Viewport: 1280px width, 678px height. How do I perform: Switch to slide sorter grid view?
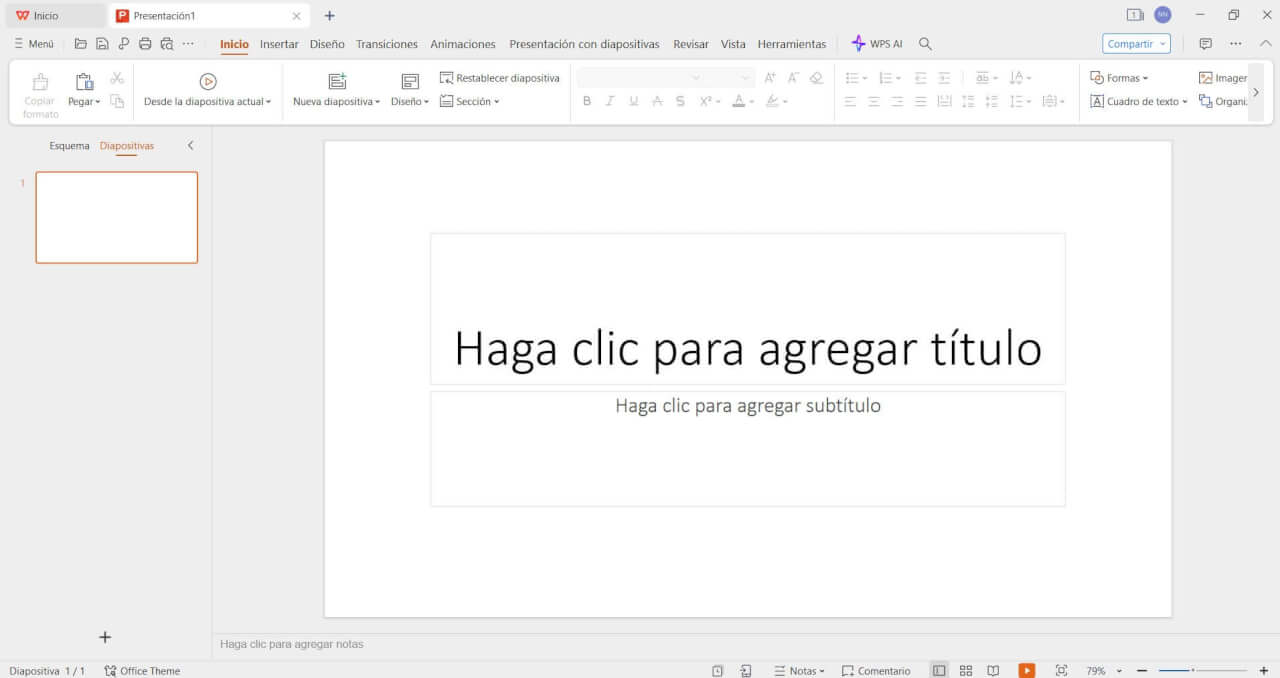tap(966, 670)
